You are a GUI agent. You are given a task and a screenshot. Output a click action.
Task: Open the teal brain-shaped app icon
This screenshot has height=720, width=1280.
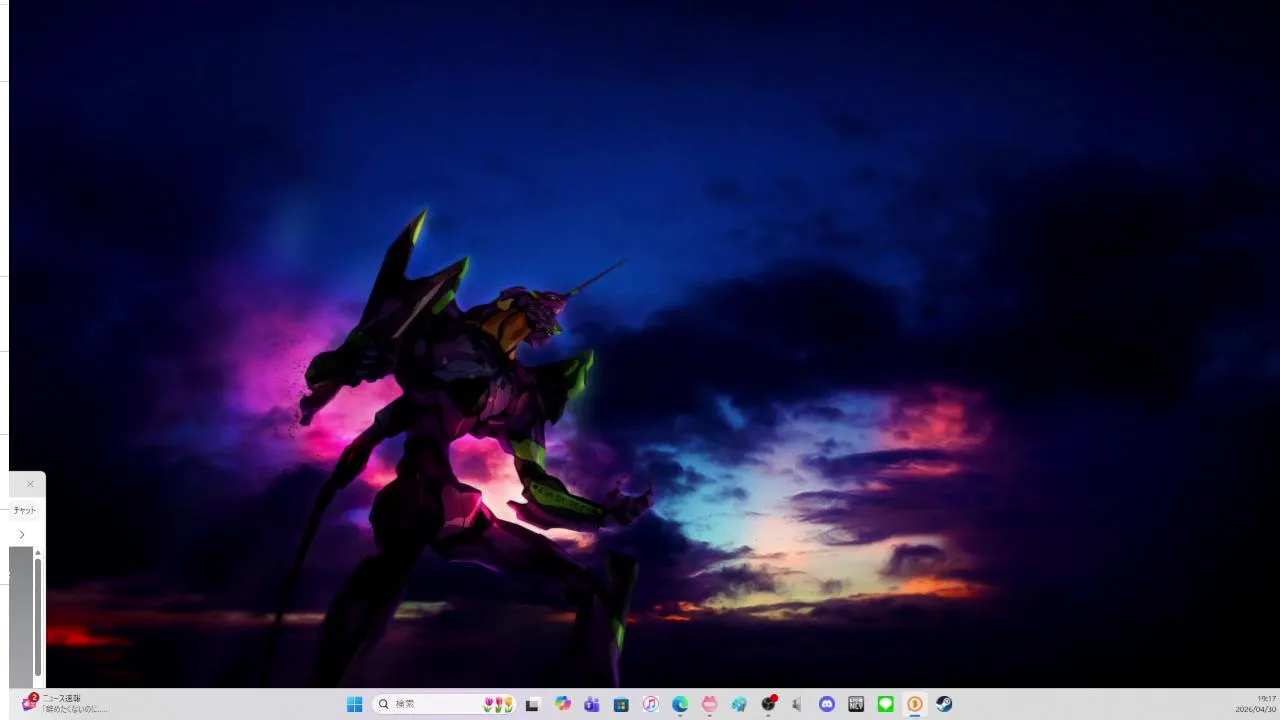pos(739,704)
